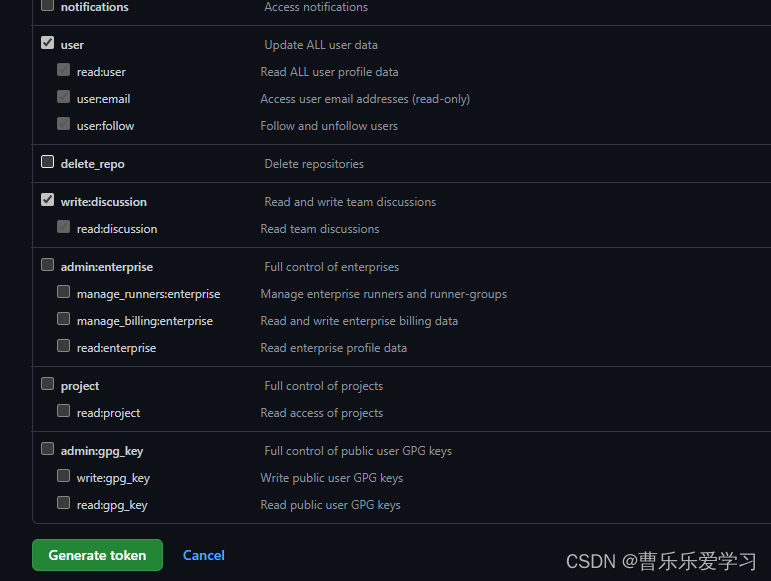Click 'Manage enterprise runners and runner-groups' text
771x581 pixels.
click(384, 294)
